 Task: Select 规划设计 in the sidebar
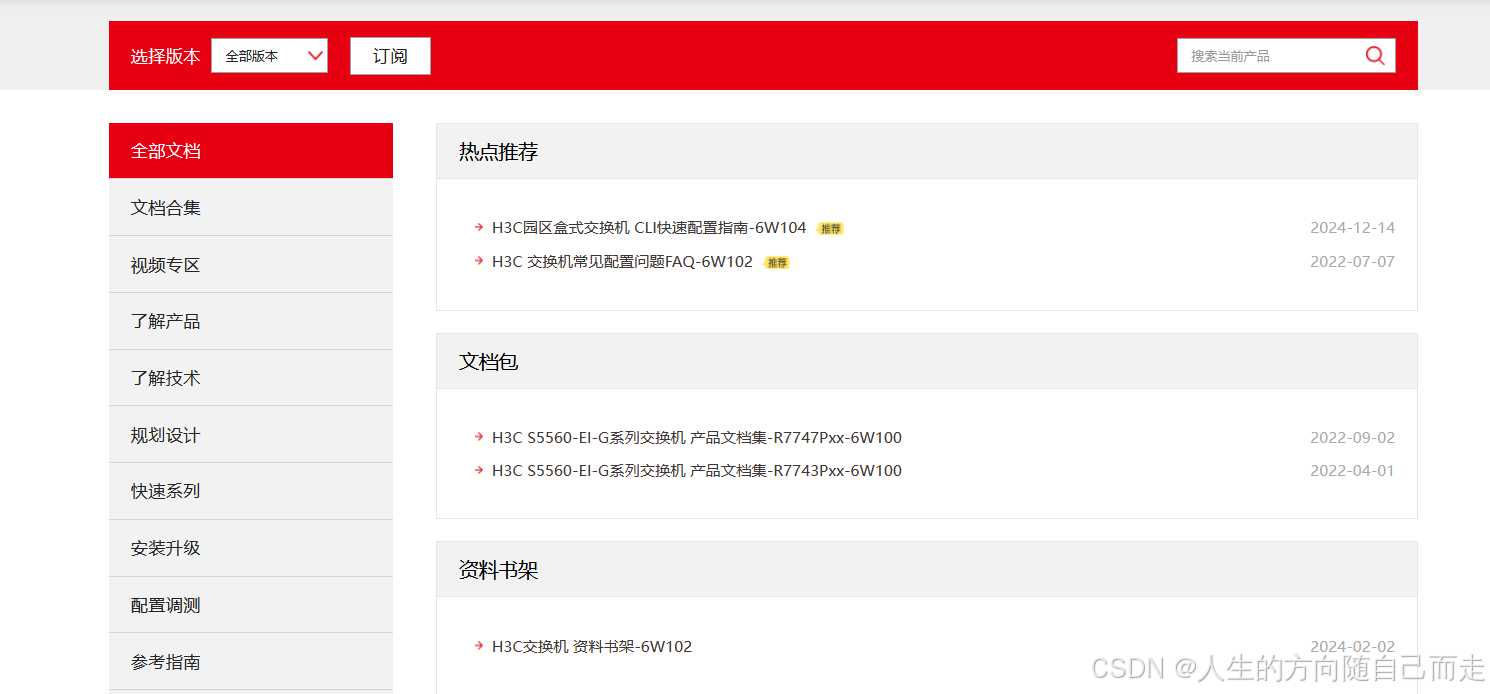[251, 435]
